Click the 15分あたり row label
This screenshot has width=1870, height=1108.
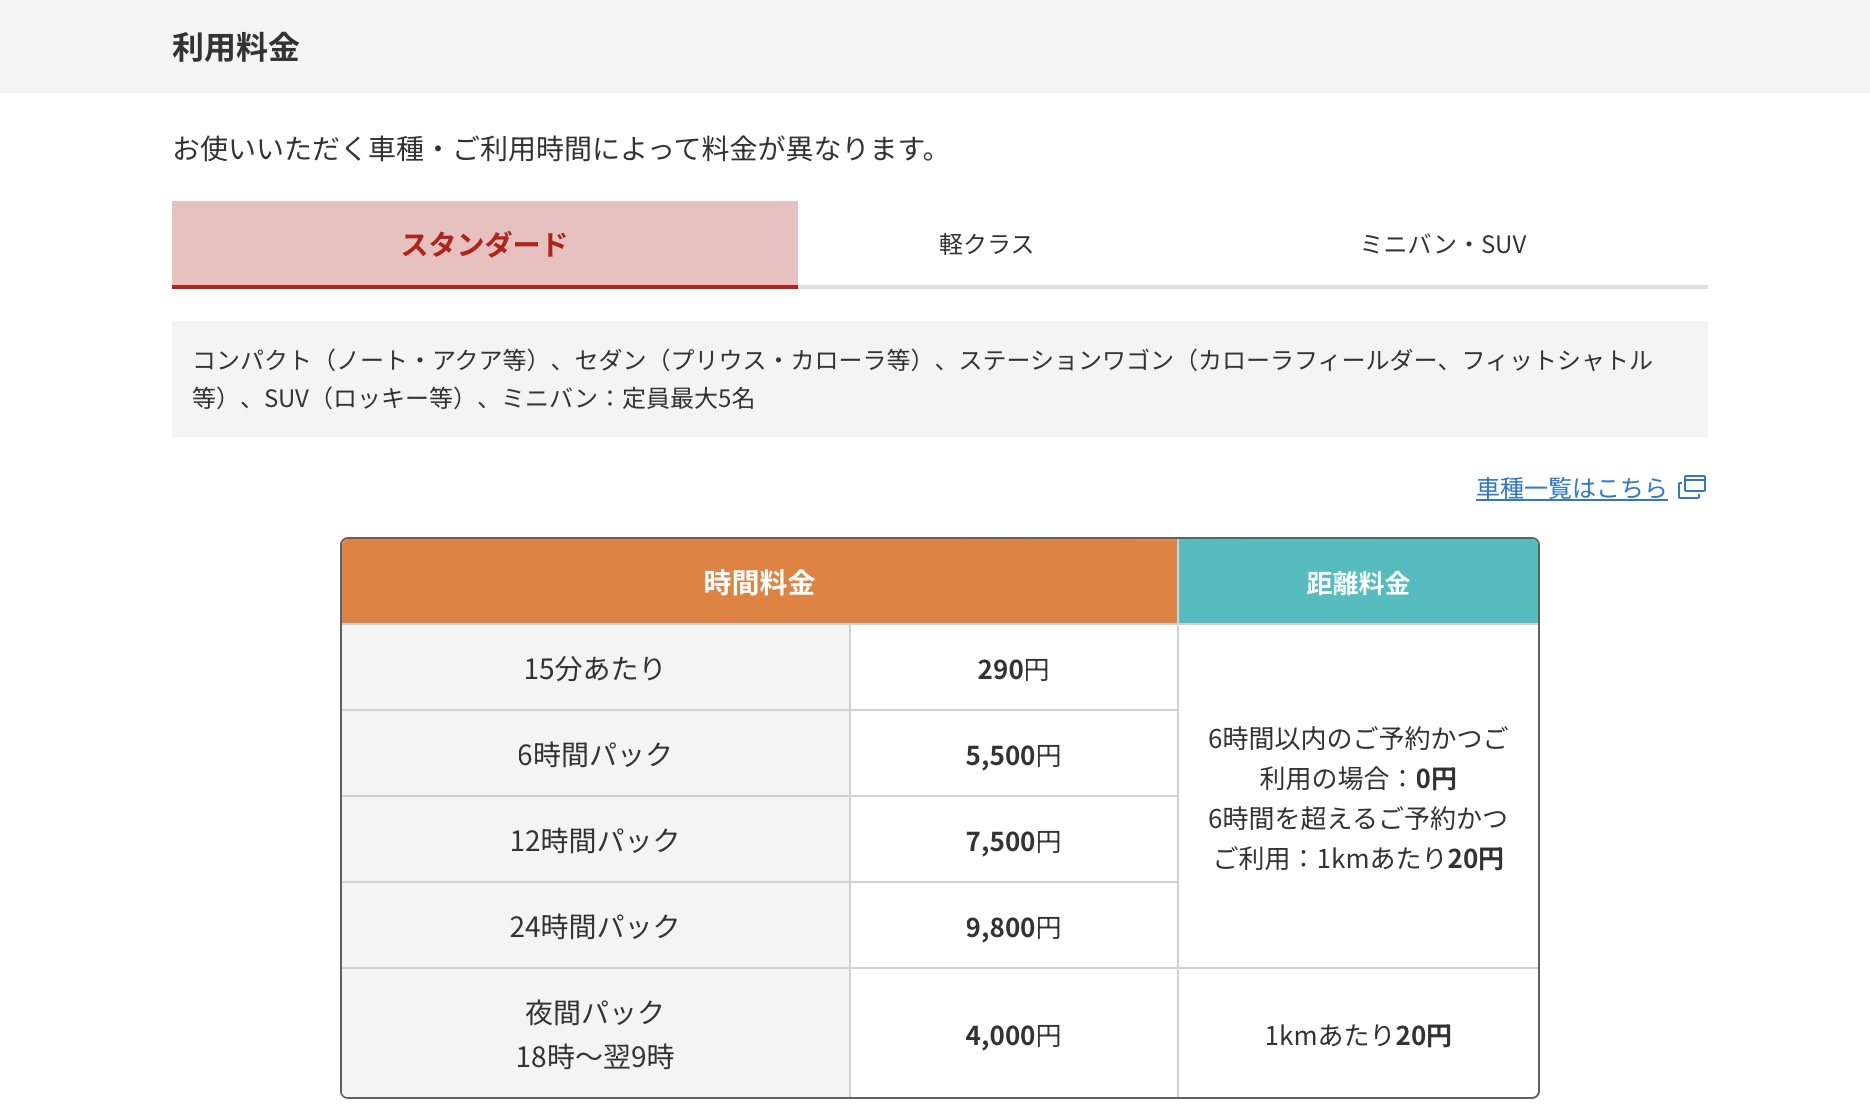coord(594,669)
